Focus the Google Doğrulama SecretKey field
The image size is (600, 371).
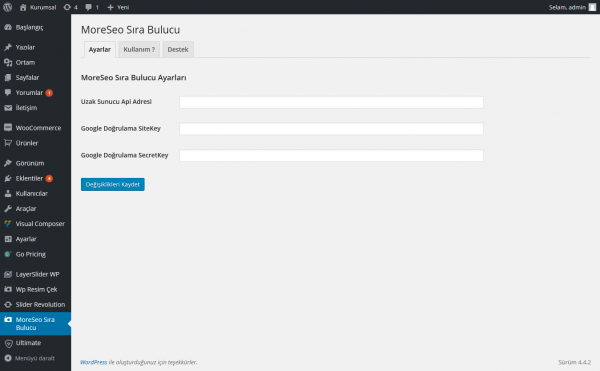pos(331,156)
